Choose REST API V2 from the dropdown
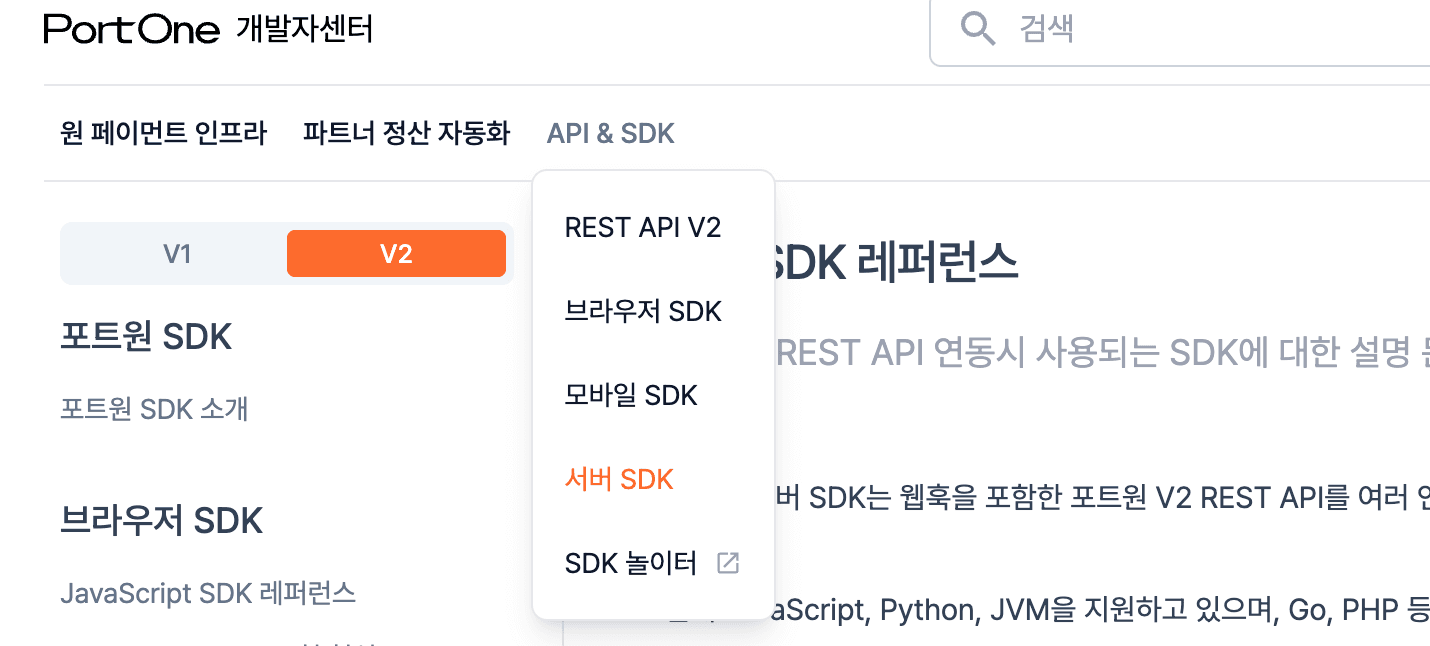 (x=642, y=228)
